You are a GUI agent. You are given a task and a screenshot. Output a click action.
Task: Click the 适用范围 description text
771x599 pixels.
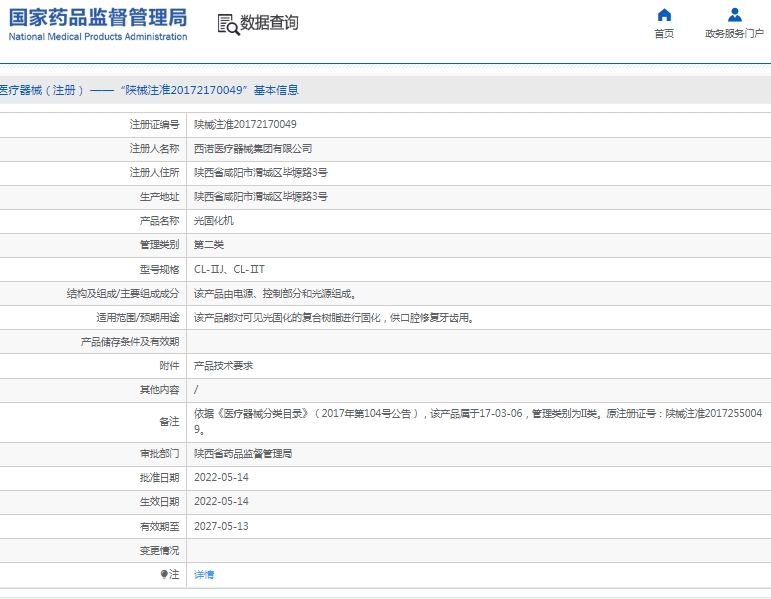(334, 318)
